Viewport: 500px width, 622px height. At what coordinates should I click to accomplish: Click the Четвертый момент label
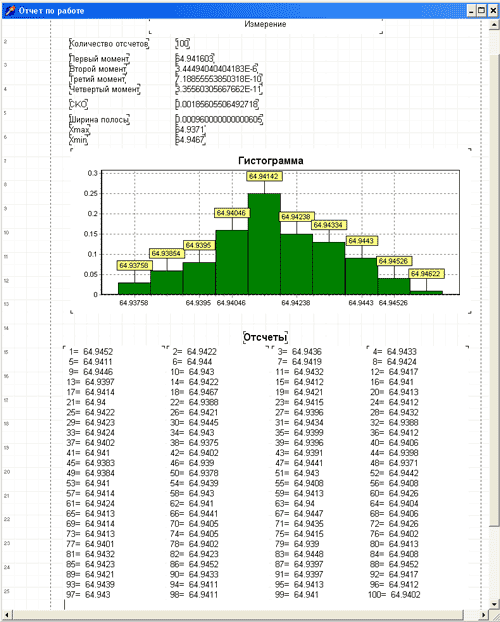(105, 89)
